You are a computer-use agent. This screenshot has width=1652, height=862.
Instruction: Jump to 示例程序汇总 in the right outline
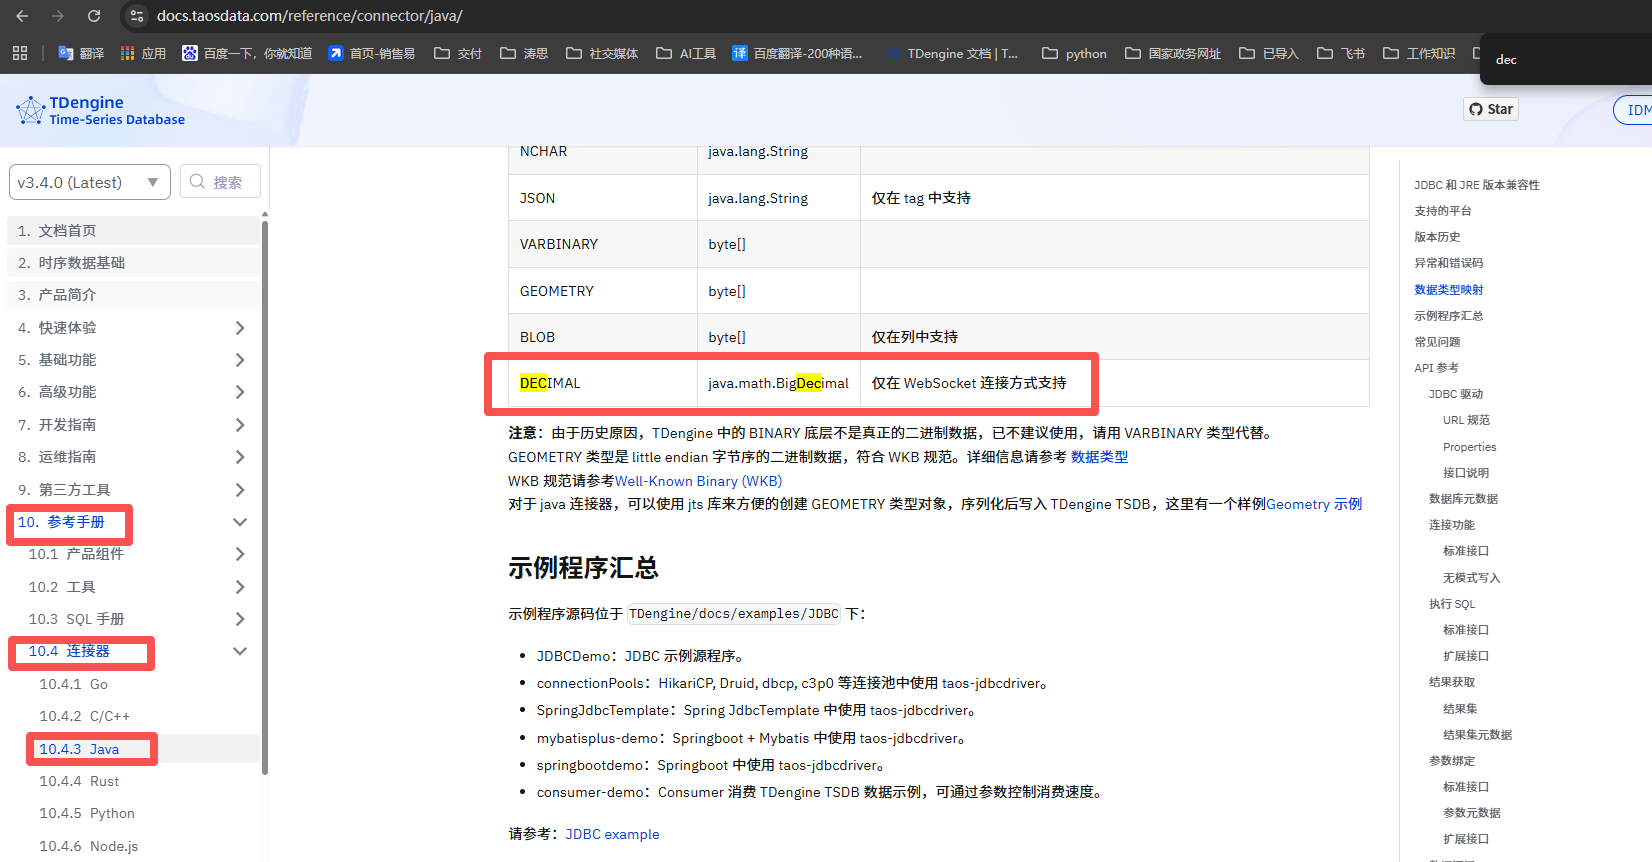click(x=1448, y=316)
